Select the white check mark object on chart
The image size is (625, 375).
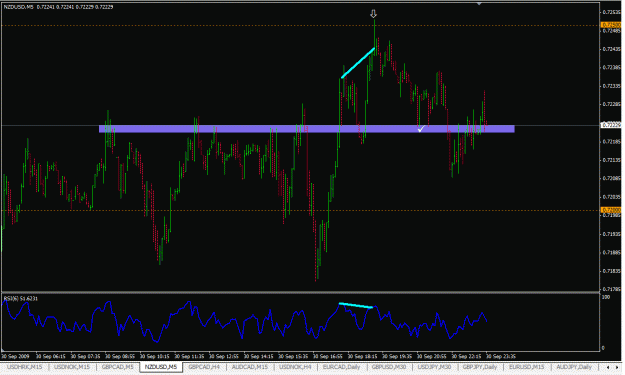421,129
